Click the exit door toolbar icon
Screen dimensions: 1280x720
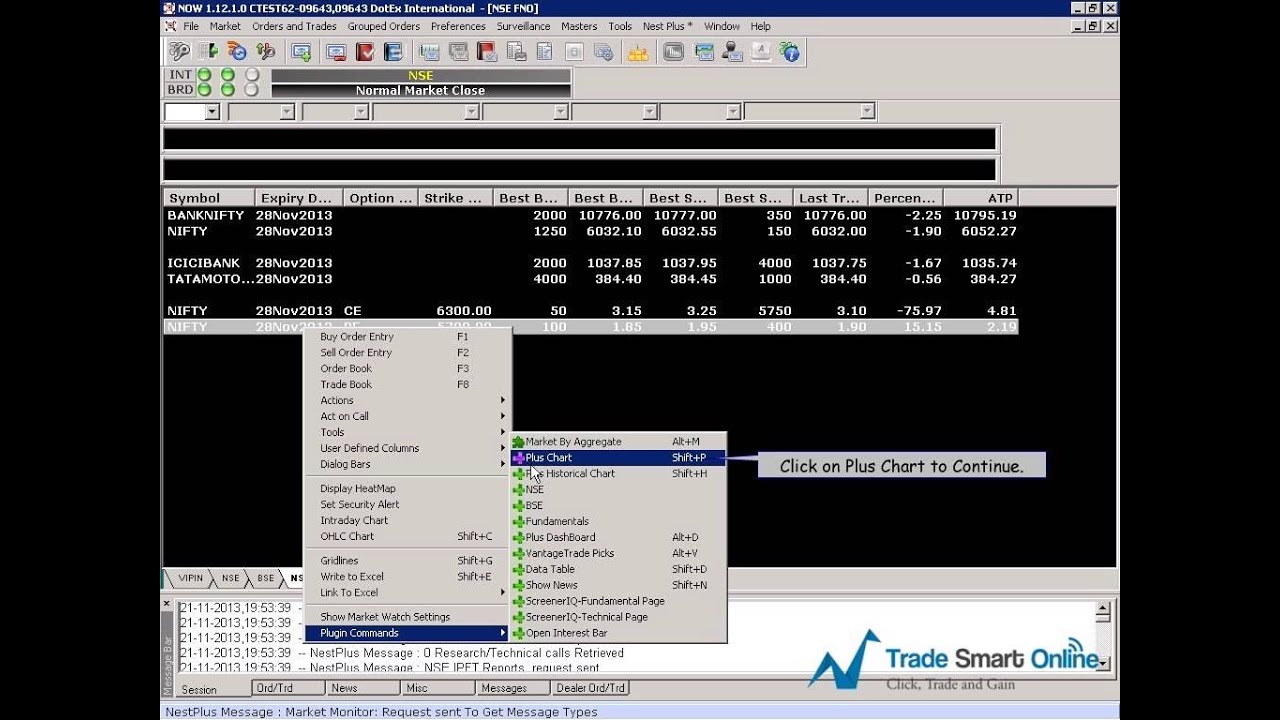tap(209, 51)
